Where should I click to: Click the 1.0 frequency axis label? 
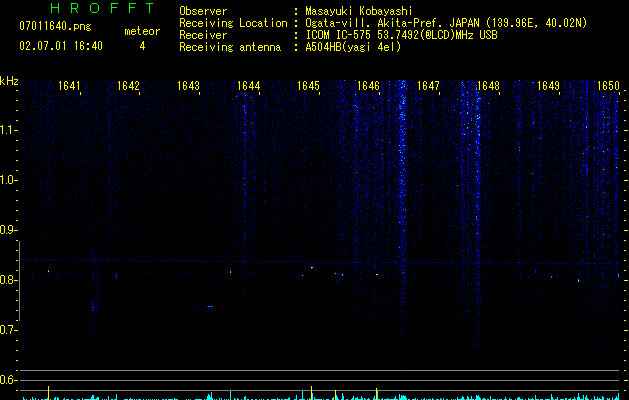[8, 180]
